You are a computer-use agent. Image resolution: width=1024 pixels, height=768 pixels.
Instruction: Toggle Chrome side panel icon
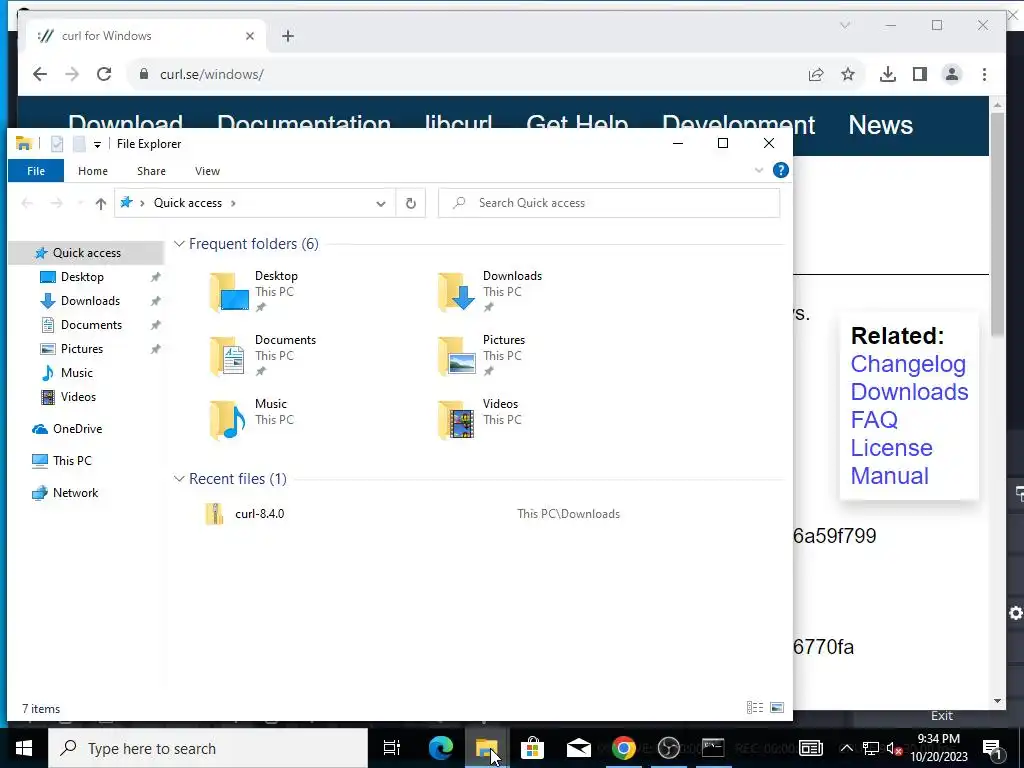tap(920, 74)
